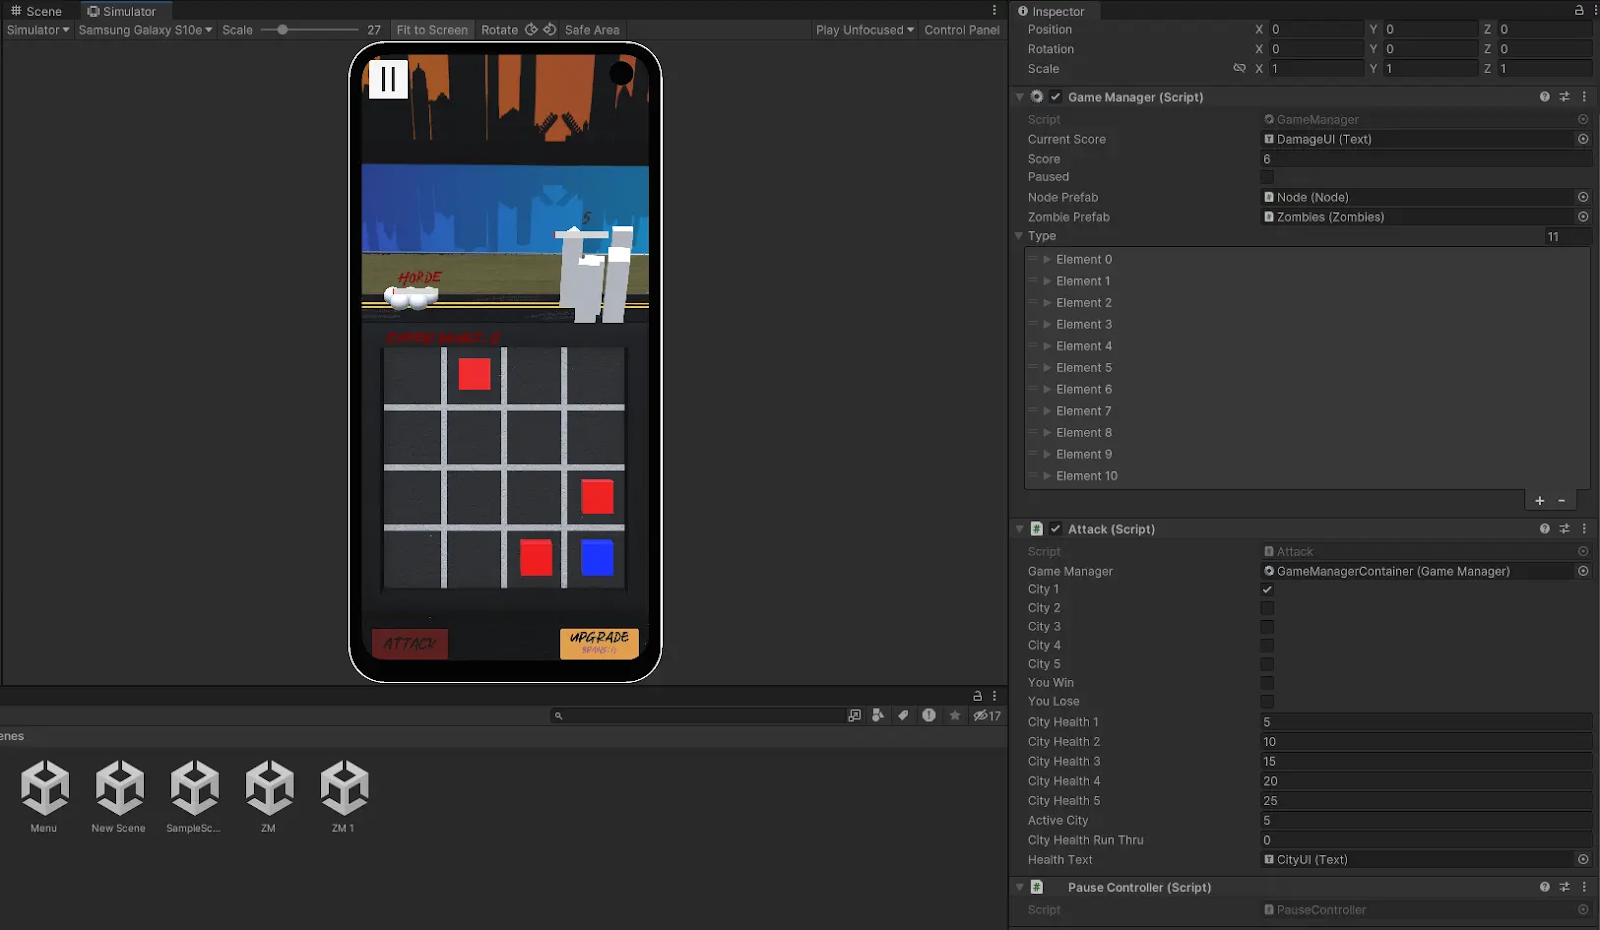Viewport: 1600px width, 930px height.
Task: Open Game Manager component preset selector
Action: pos(1564,97)
